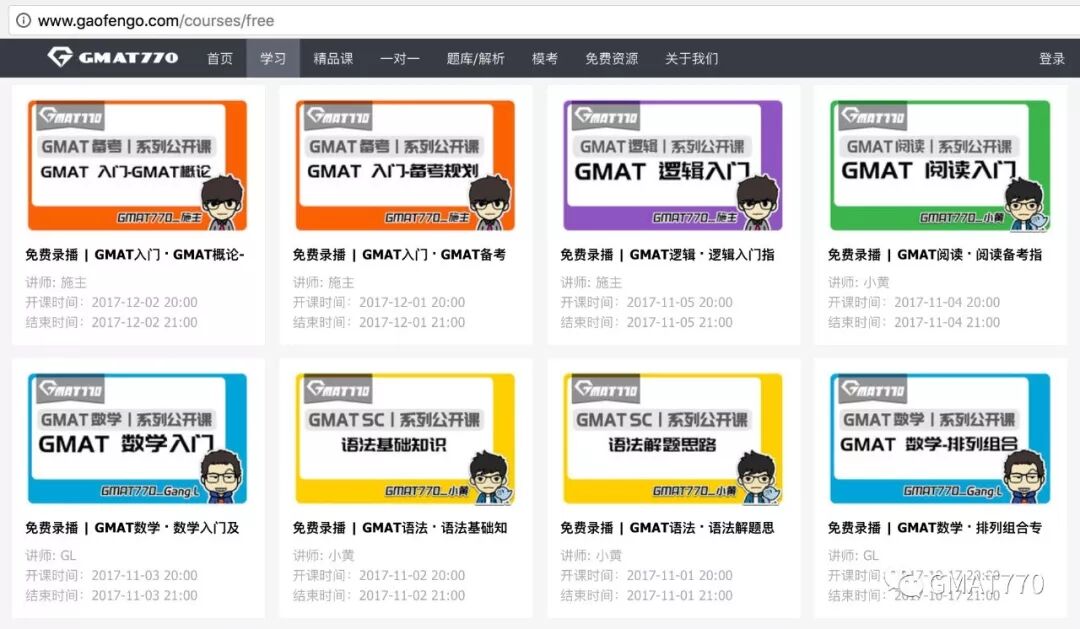Click title 免费录播 | GMAT数学 · 数学入门及
Viewport: 1080px width, 629px height.
tap(132, 528)
